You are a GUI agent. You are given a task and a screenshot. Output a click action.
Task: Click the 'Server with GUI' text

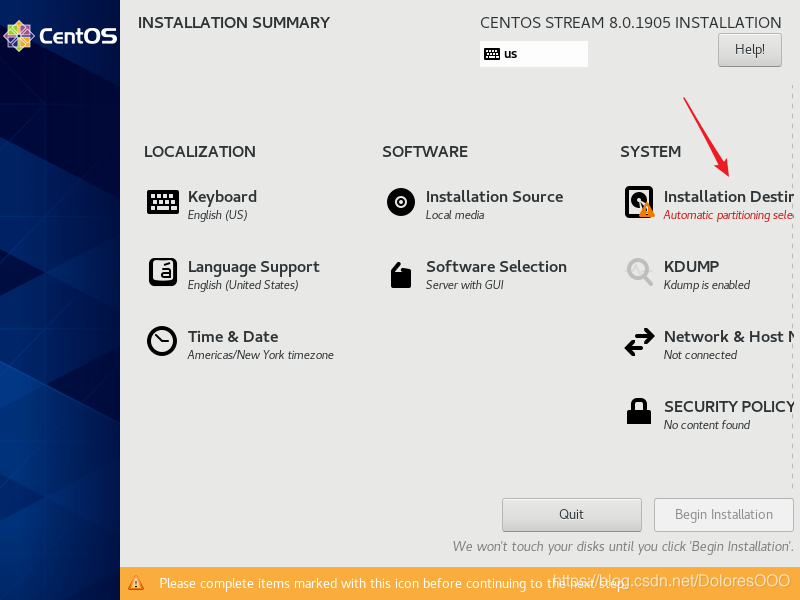[465, 285]
